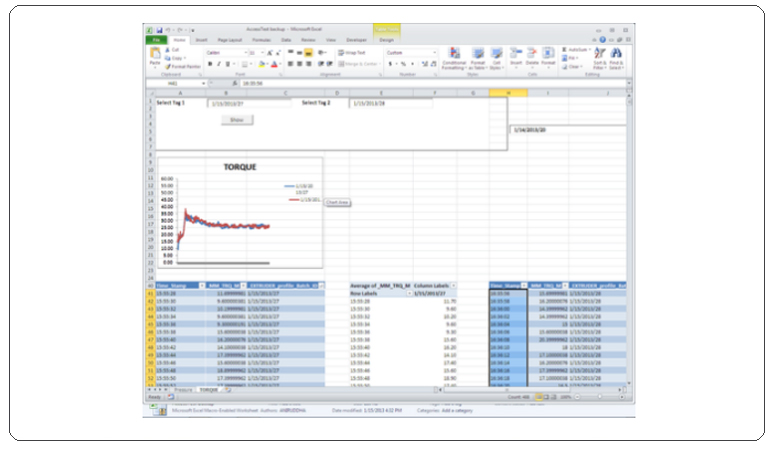
Task: Open the Sort & Filter menu
Action: pos(600,58)
